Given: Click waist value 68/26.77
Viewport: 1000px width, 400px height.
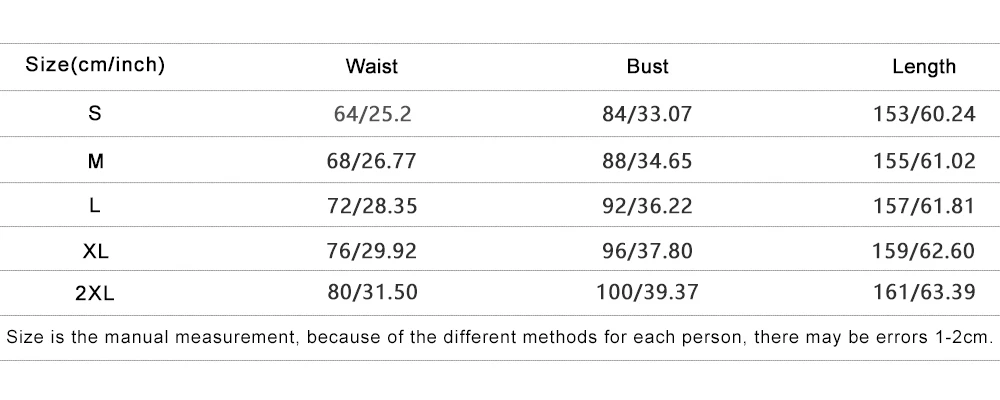Looking at the screenshot, I should pos(373,160).
